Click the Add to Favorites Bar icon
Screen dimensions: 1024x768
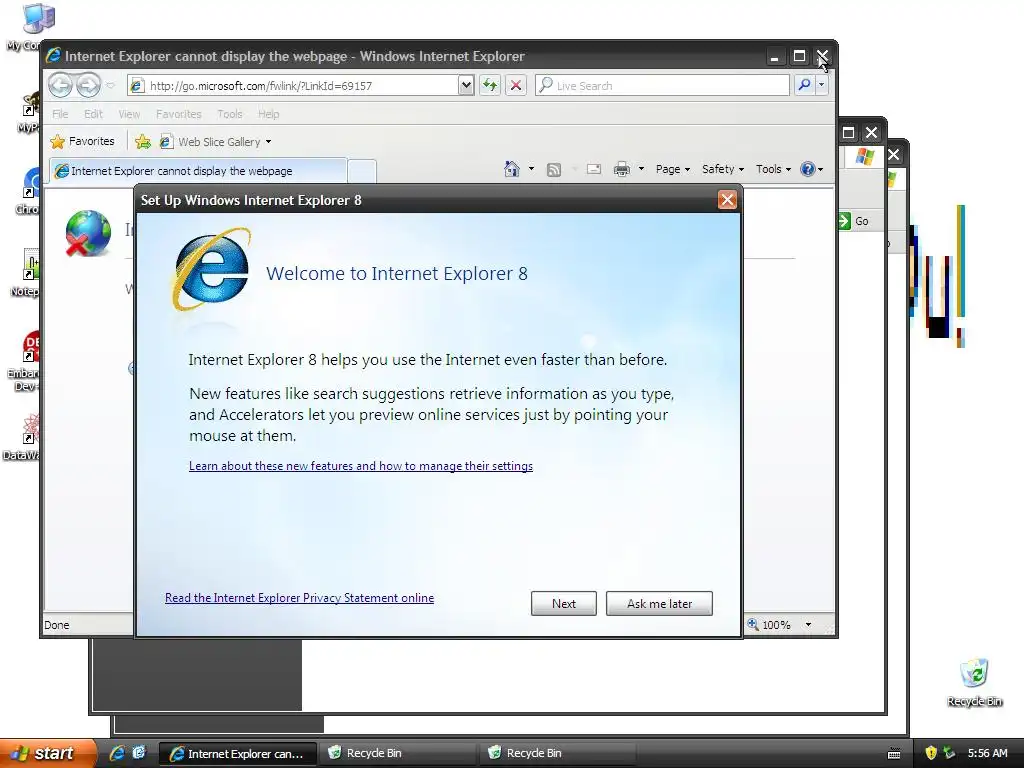[142, 142]
